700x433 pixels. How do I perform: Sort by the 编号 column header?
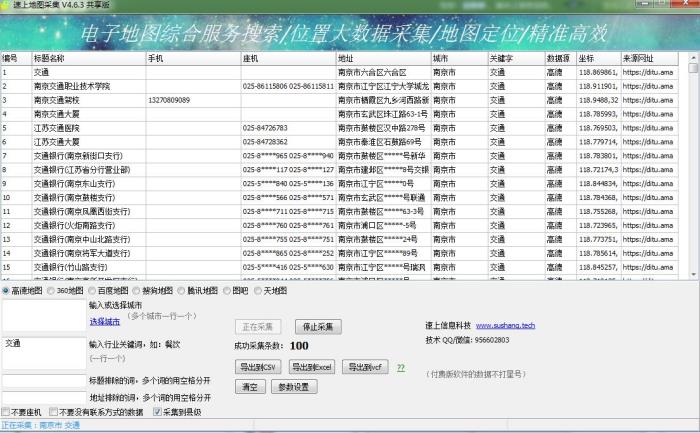click(16, 58)
